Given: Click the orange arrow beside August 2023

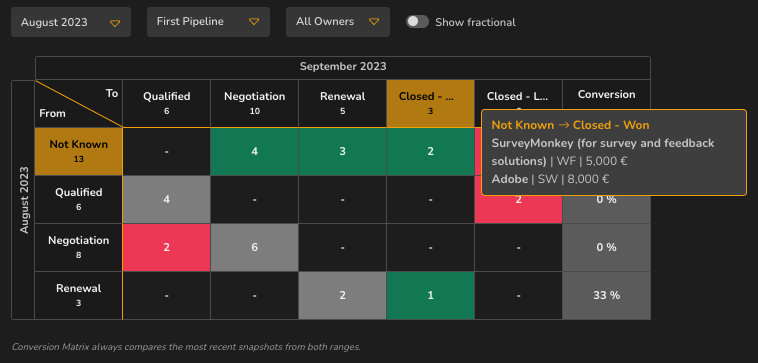Looking at the screenshot, I should tap(115, 23).
